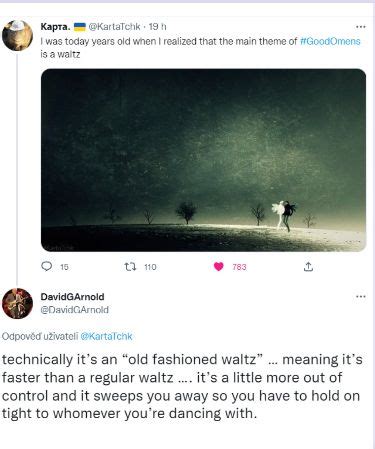
Task: Open DavidGArnold's profile picture
Action: point(17,303)
